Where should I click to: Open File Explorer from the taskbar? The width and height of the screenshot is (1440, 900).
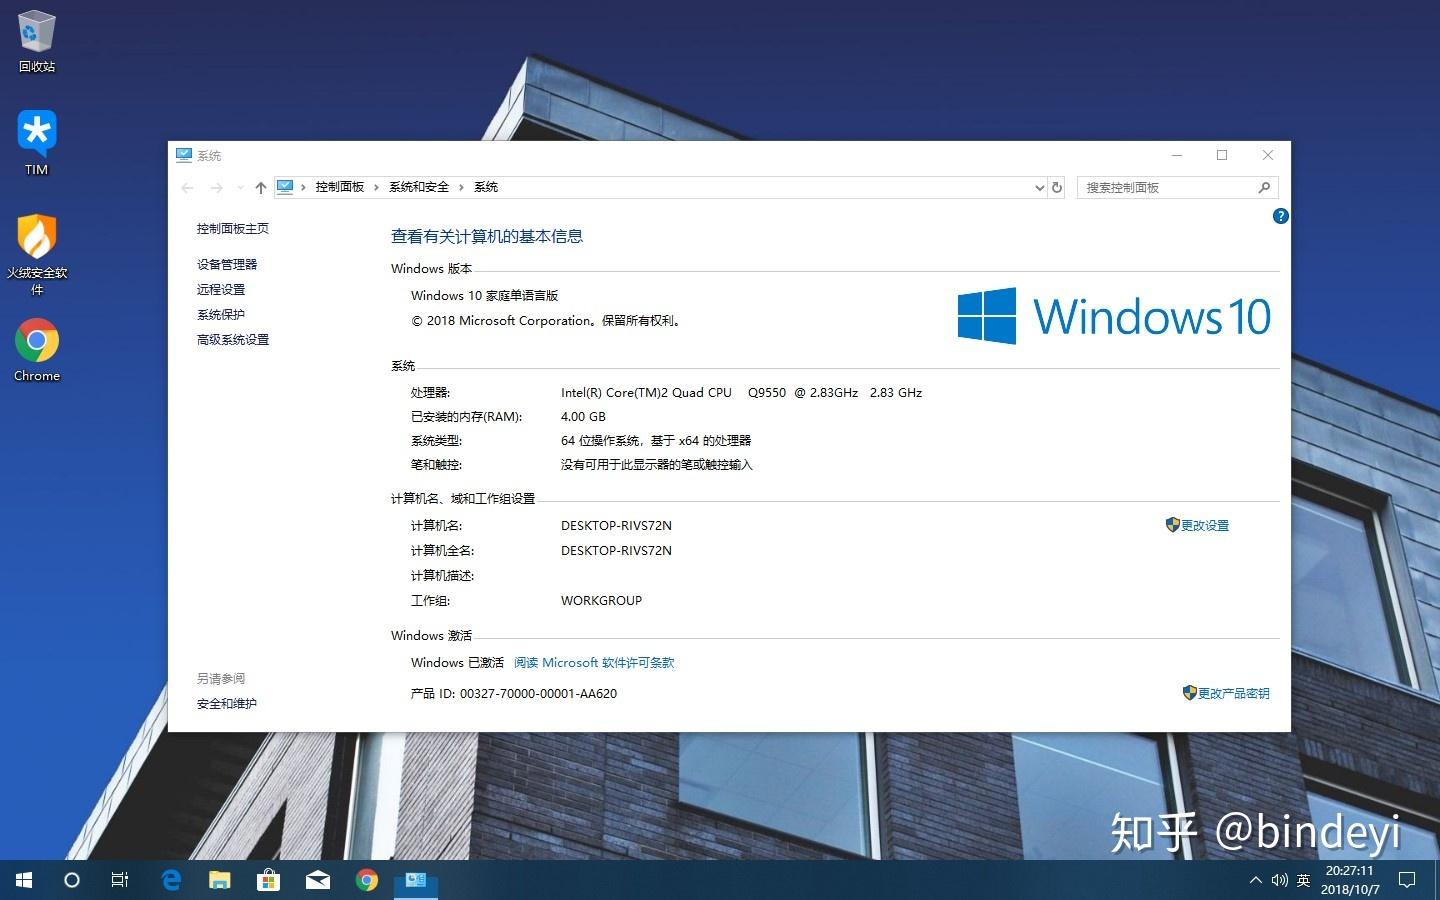click(219, 880)
